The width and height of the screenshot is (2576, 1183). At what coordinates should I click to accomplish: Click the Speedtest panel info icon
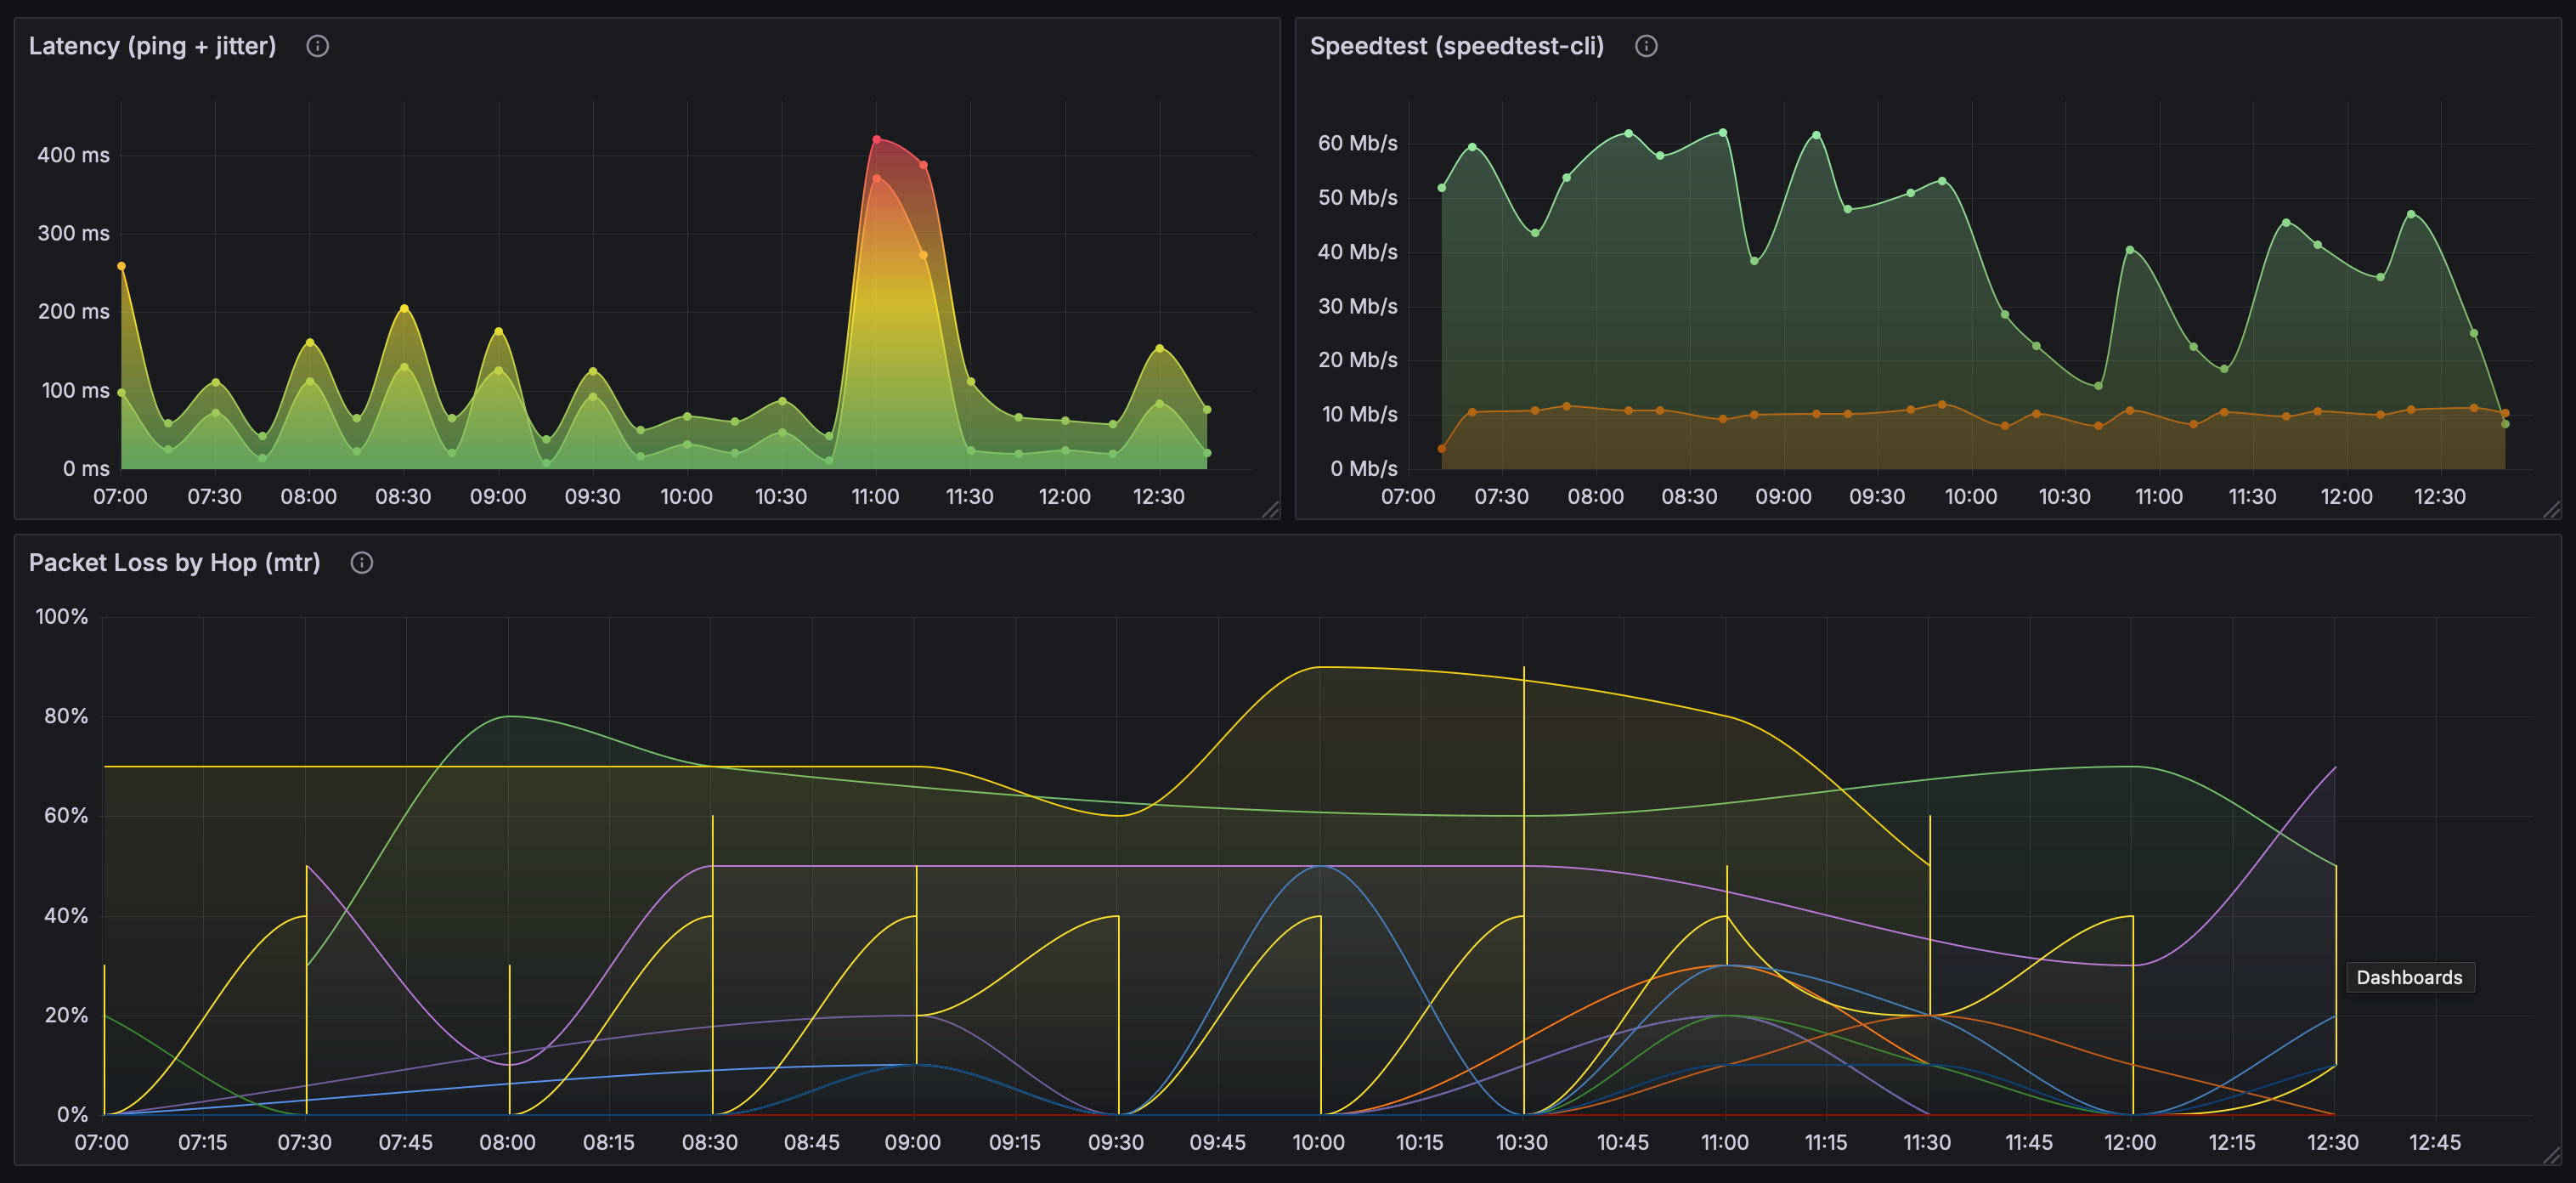coord(1645,46)
